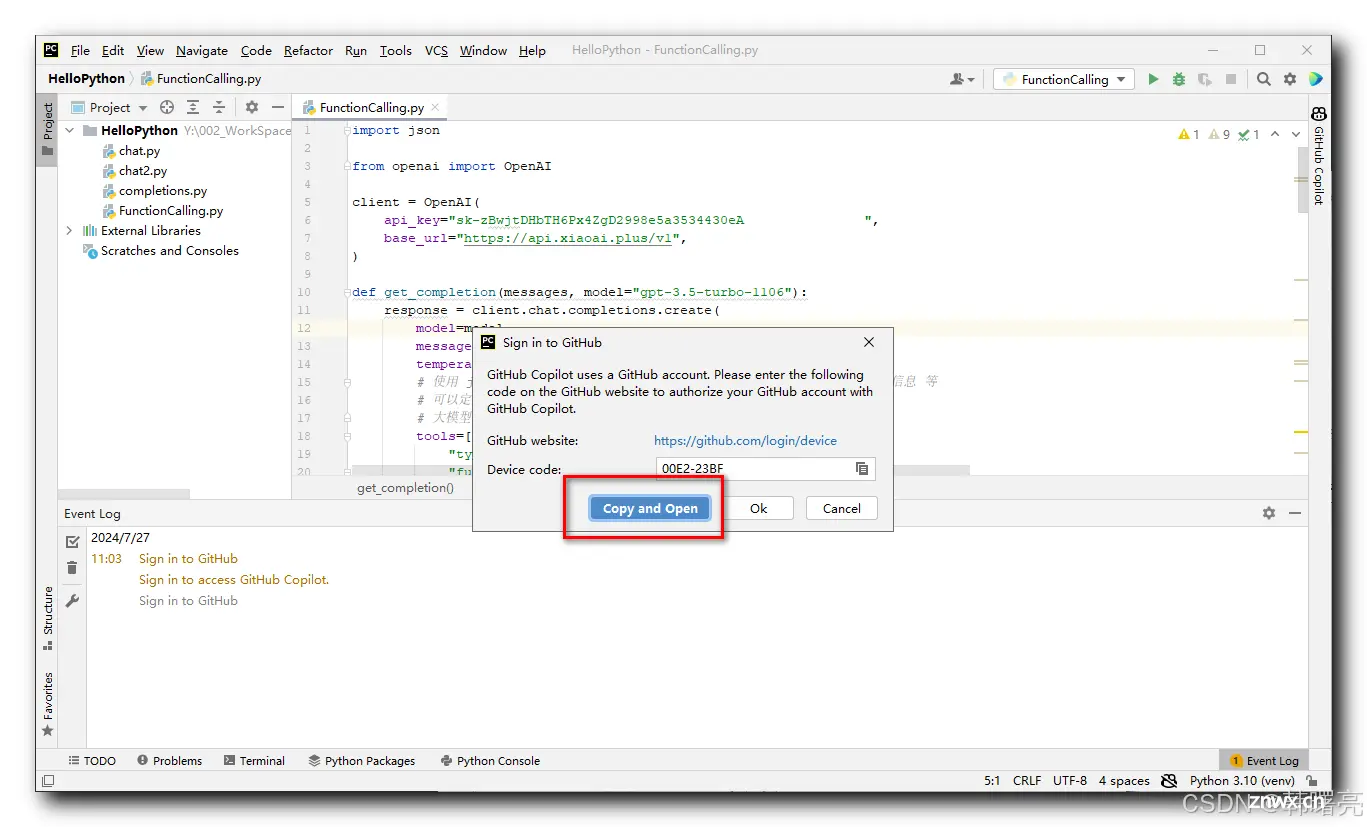
Task: Go to previous highlighted error arrow
Action: [x=1275, y=134]
